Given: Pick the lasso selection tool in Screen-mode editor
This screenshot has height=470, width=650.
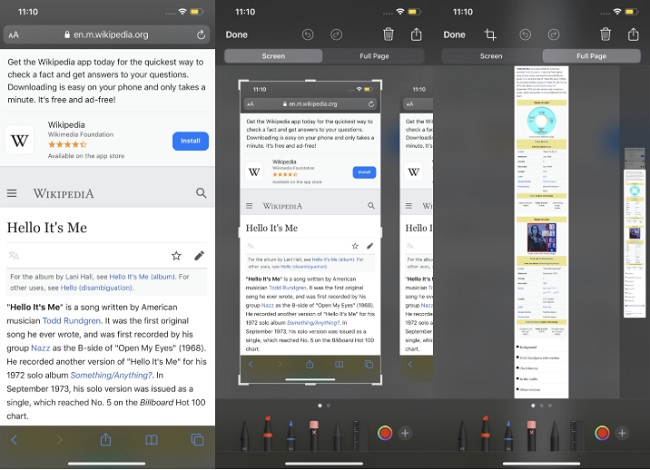Looking at the screenshot, I should click(337, 436).
